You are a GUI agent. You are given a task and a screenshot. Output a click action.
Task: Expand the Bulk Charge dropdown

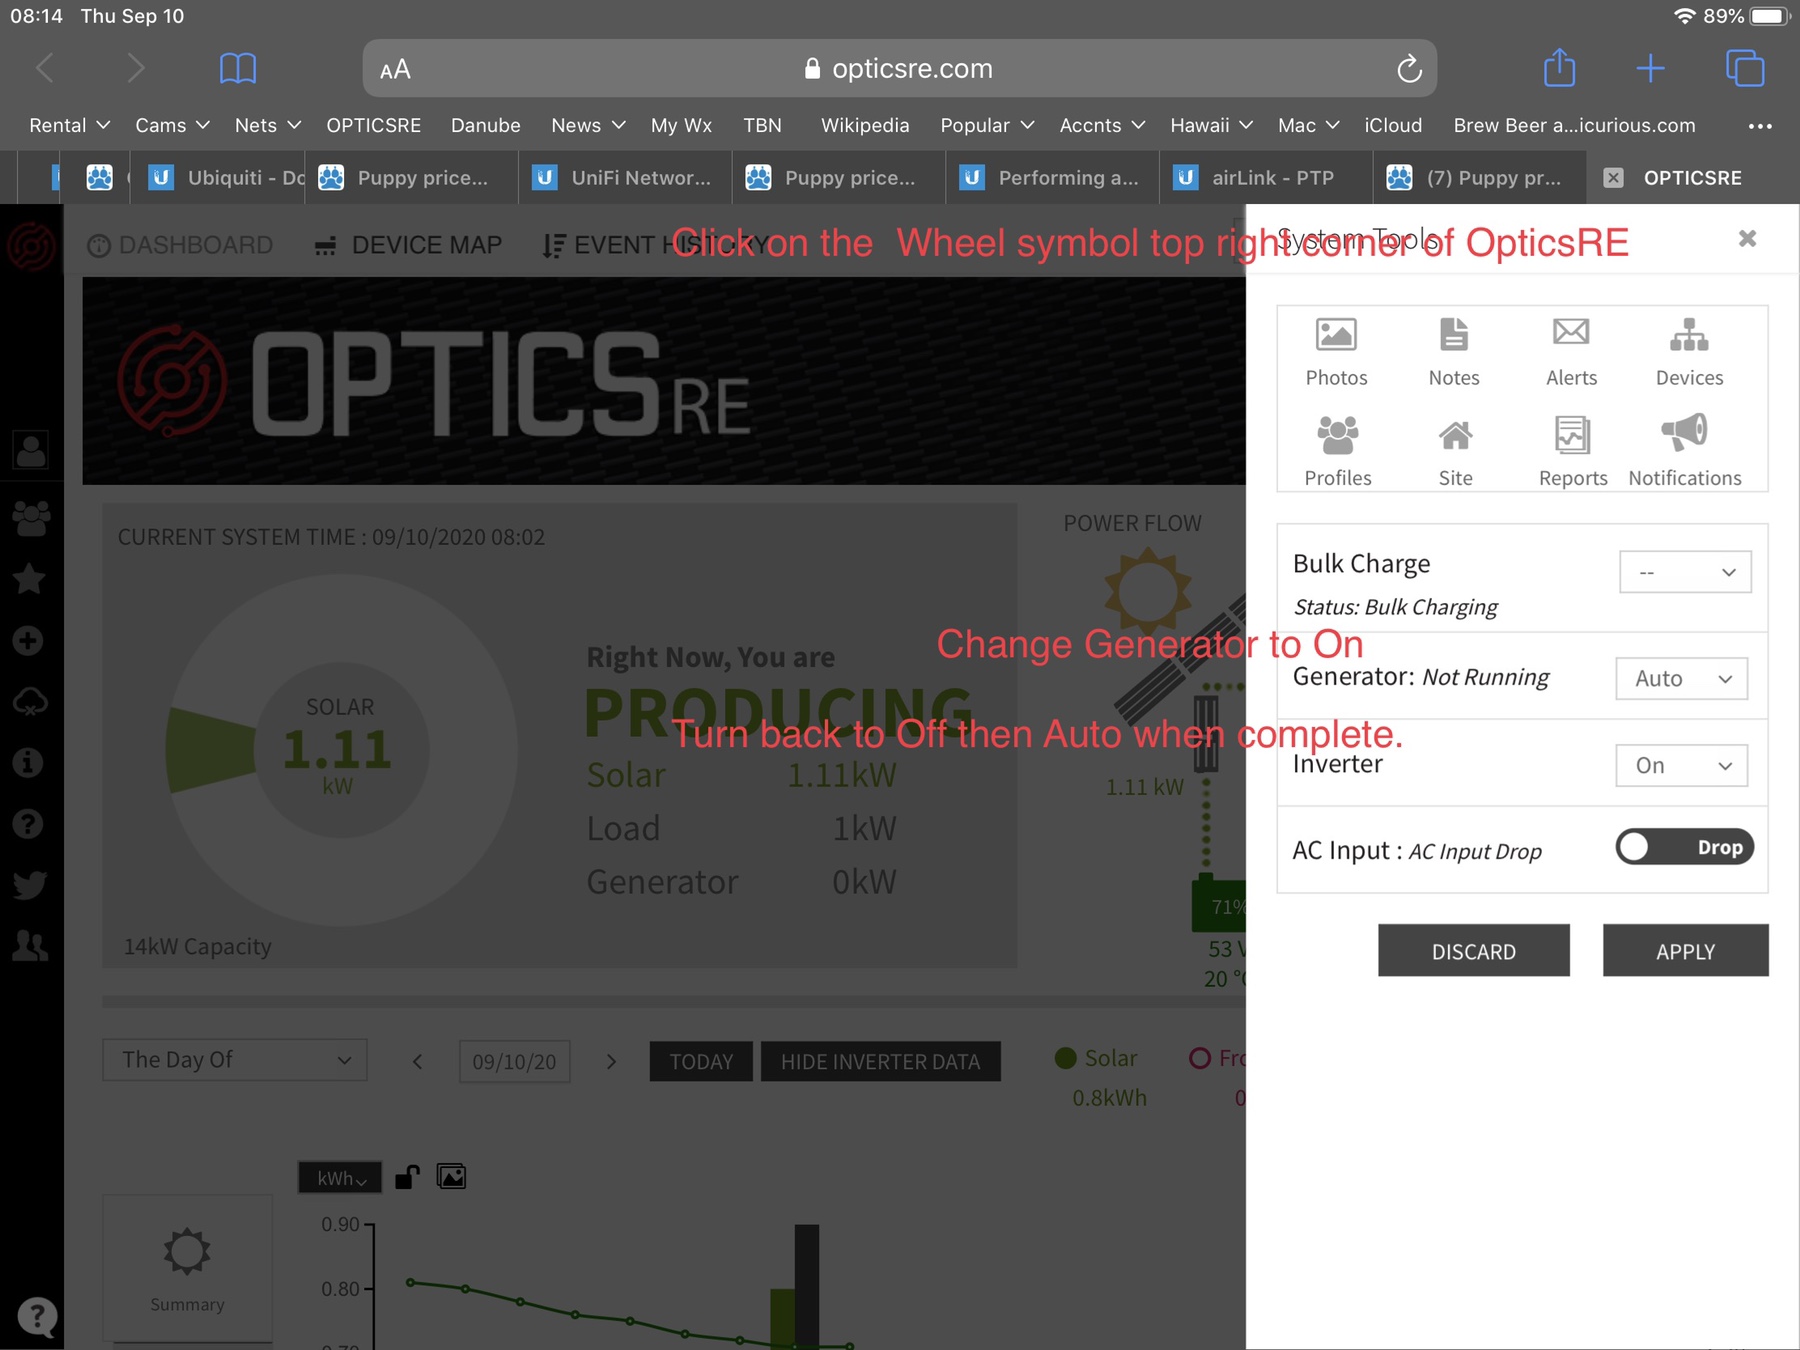(1685, 572)
